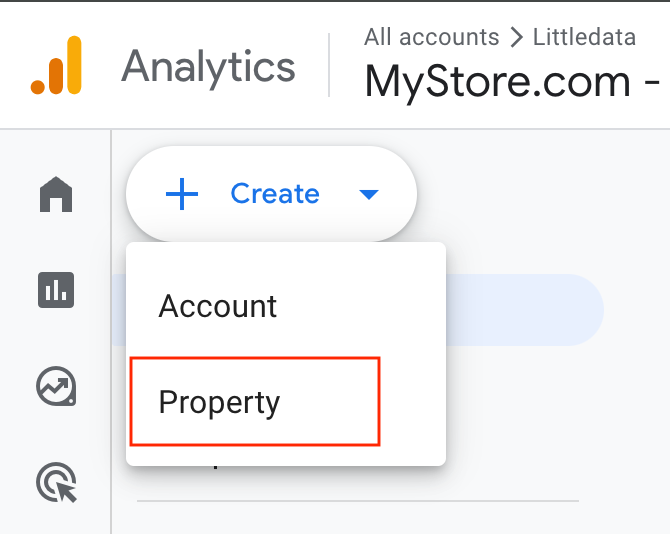This screenshot has height=534, width=670.
Task: Open the MyStore.com property selector
Action: click(x=512, y=82)
